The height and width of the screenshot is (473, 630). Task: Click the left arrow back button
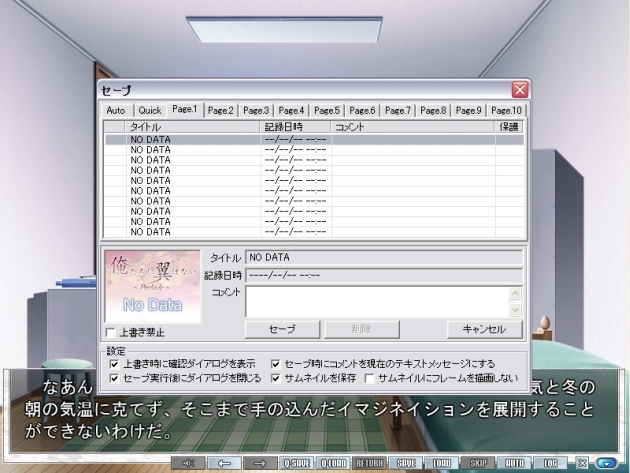coord(226,464)
